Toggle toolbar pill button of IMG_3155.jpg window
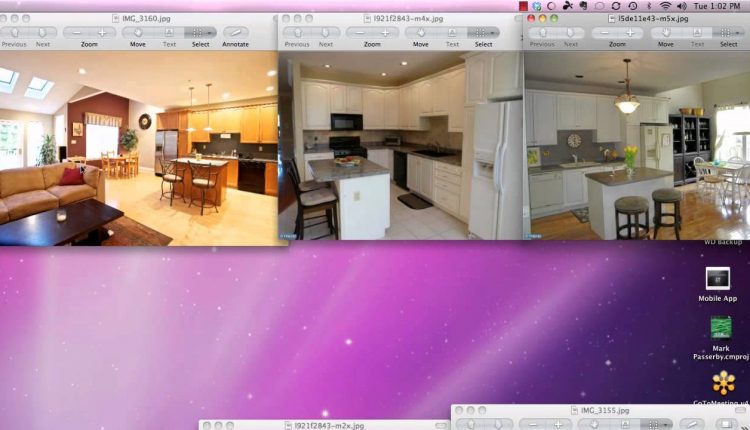Viewport: 750px width, 430px height. click(x=740, y=410)
